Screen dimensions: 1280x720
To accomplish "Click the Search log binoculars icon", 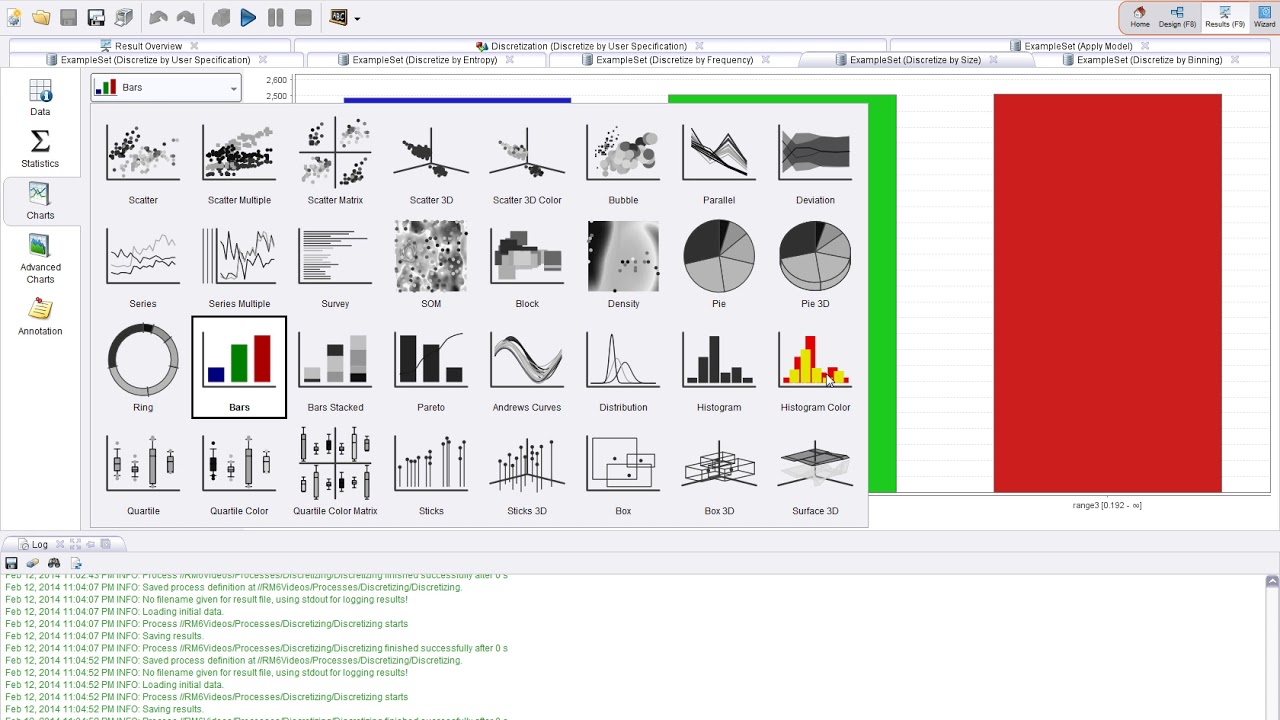I will (54, 563).
